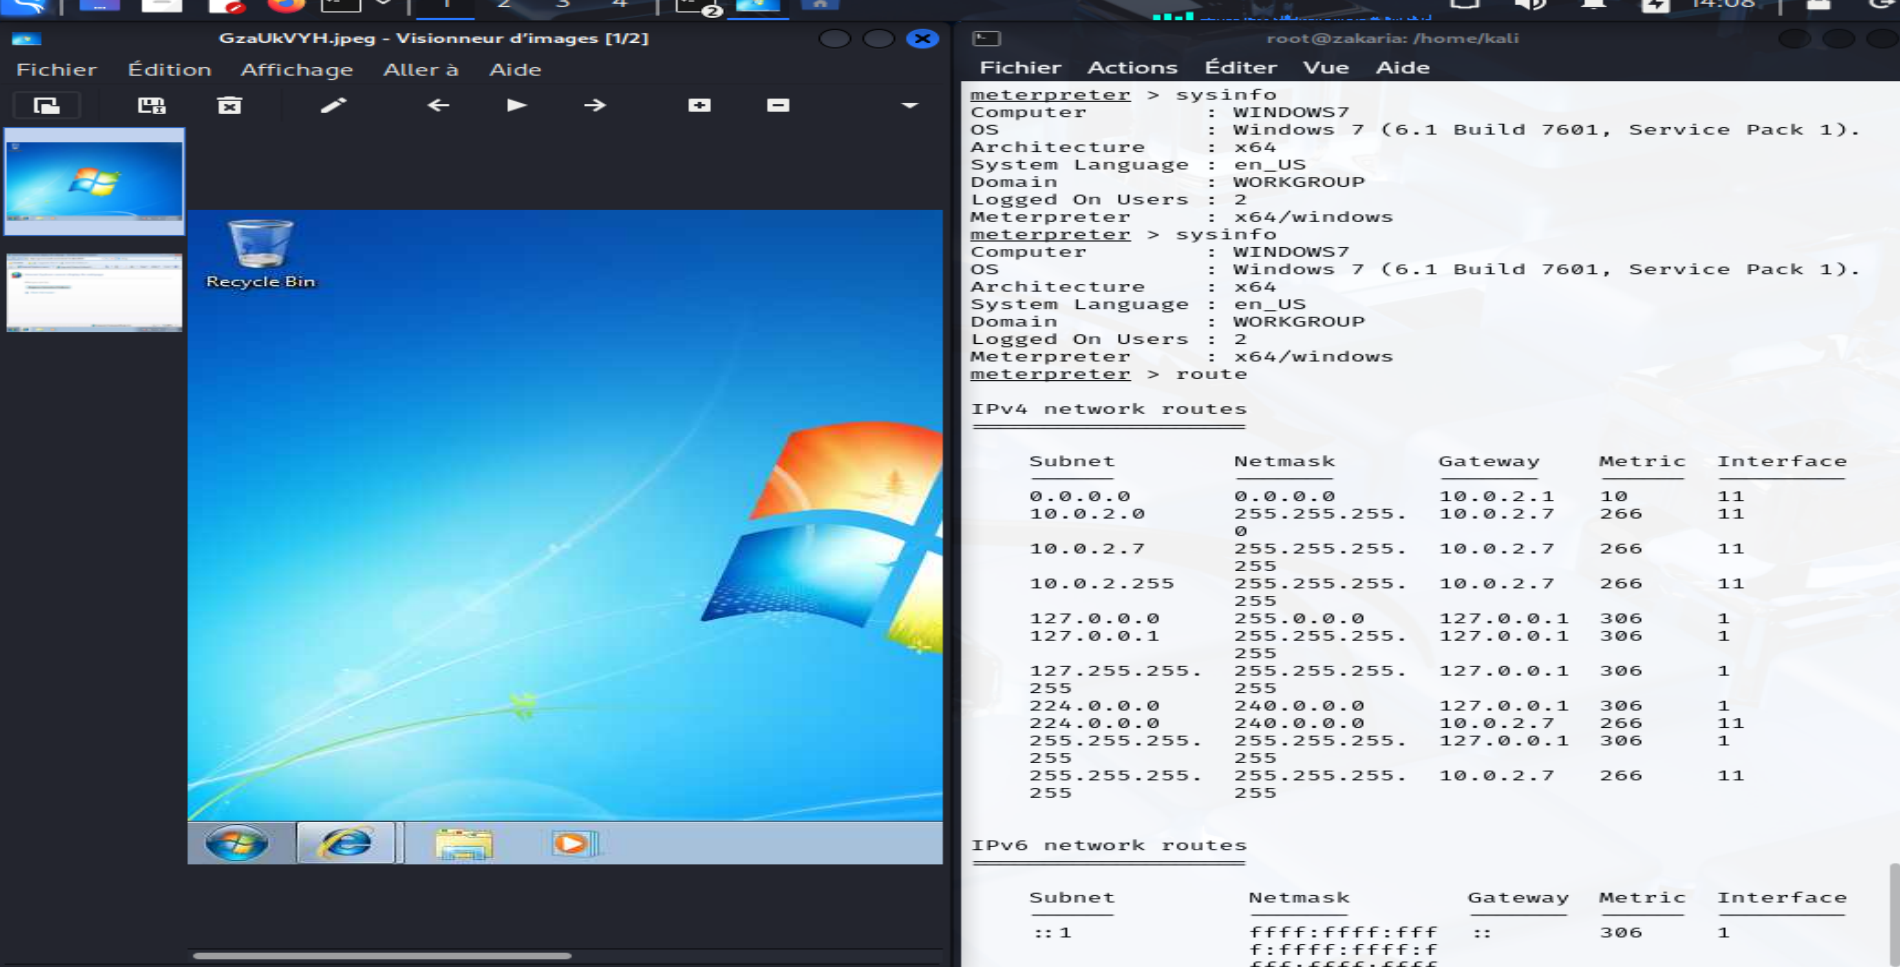
Task: Click the image viewer horizontal scrollbar
Action: (x=382, y=956)
